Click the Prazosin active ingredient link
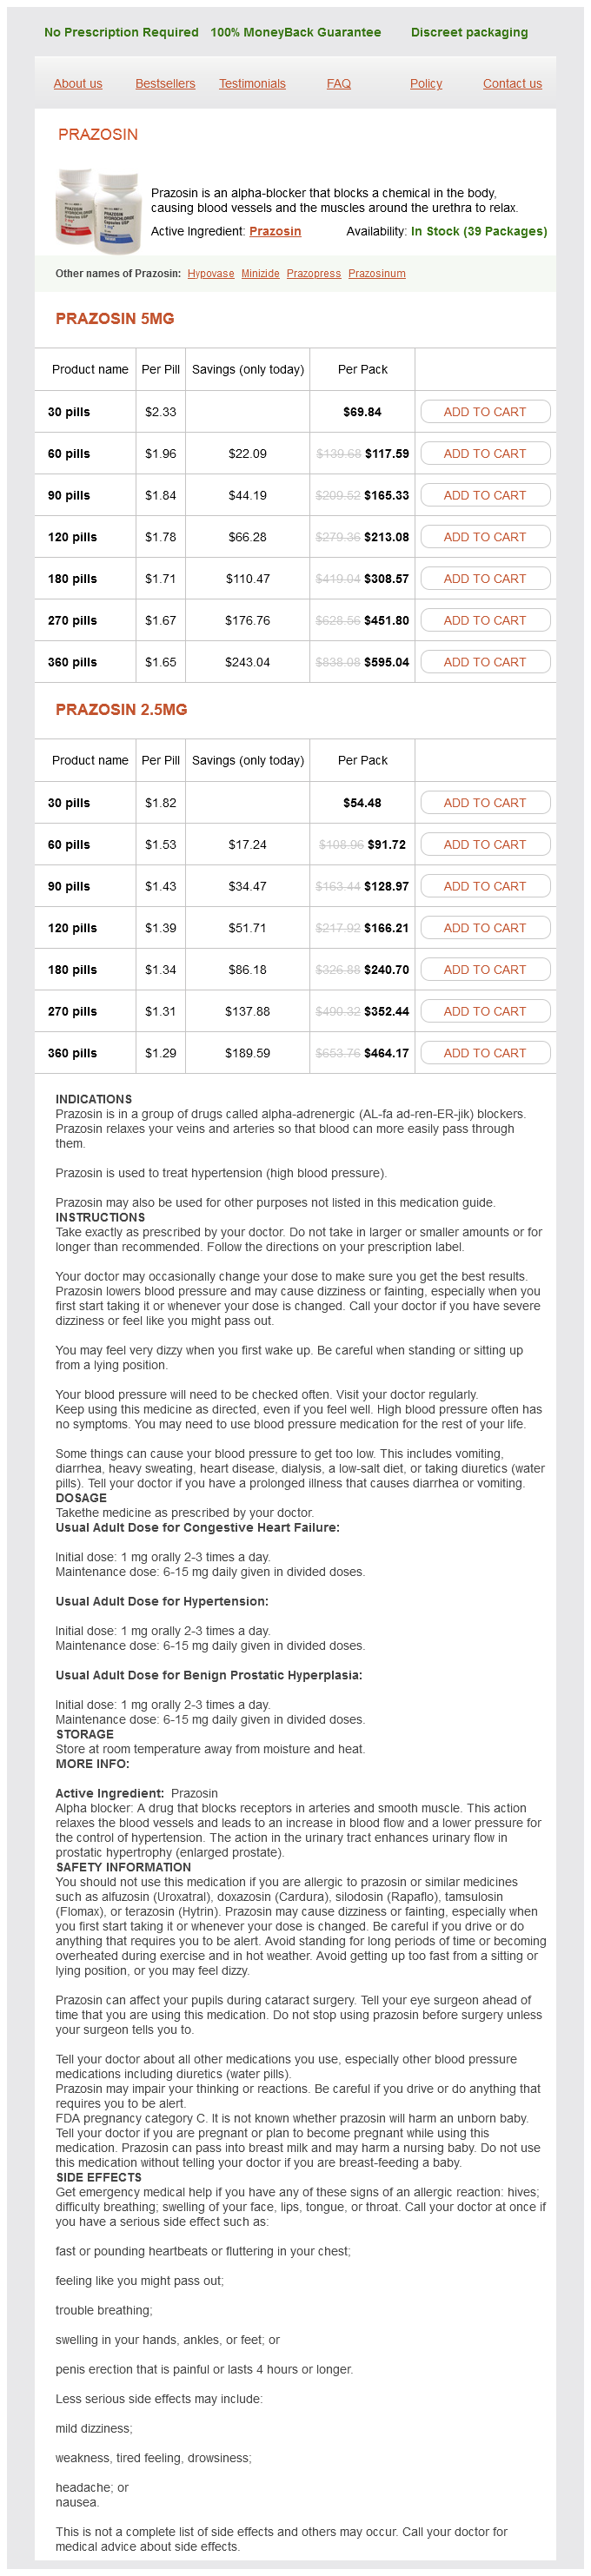The image size is (591, 2576). [x=275, y=231]
